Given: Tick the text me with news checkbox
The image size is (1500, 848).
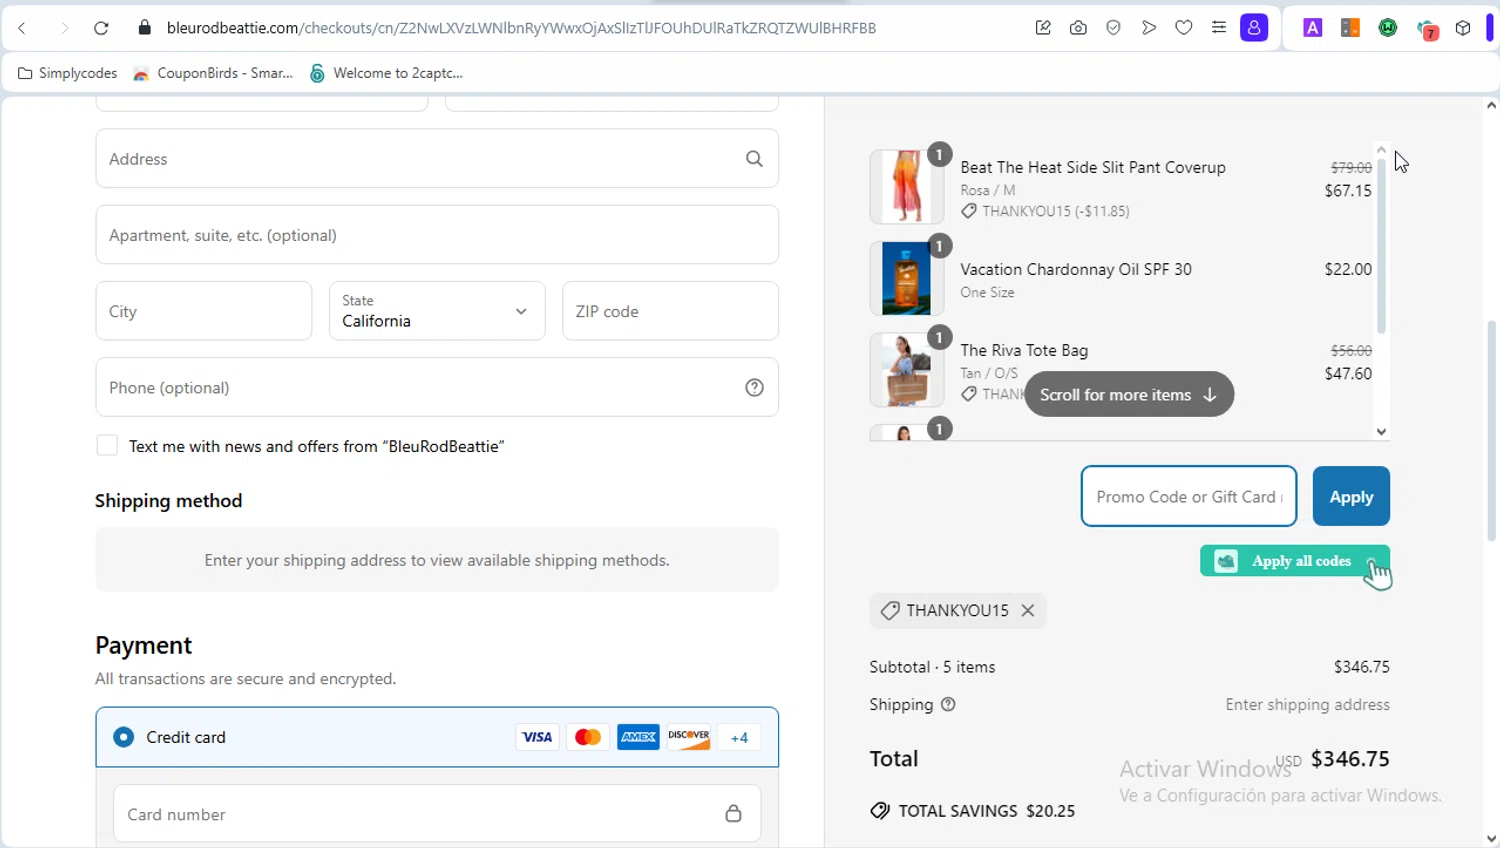Looking at the screenshot, I should pos(107,446).
